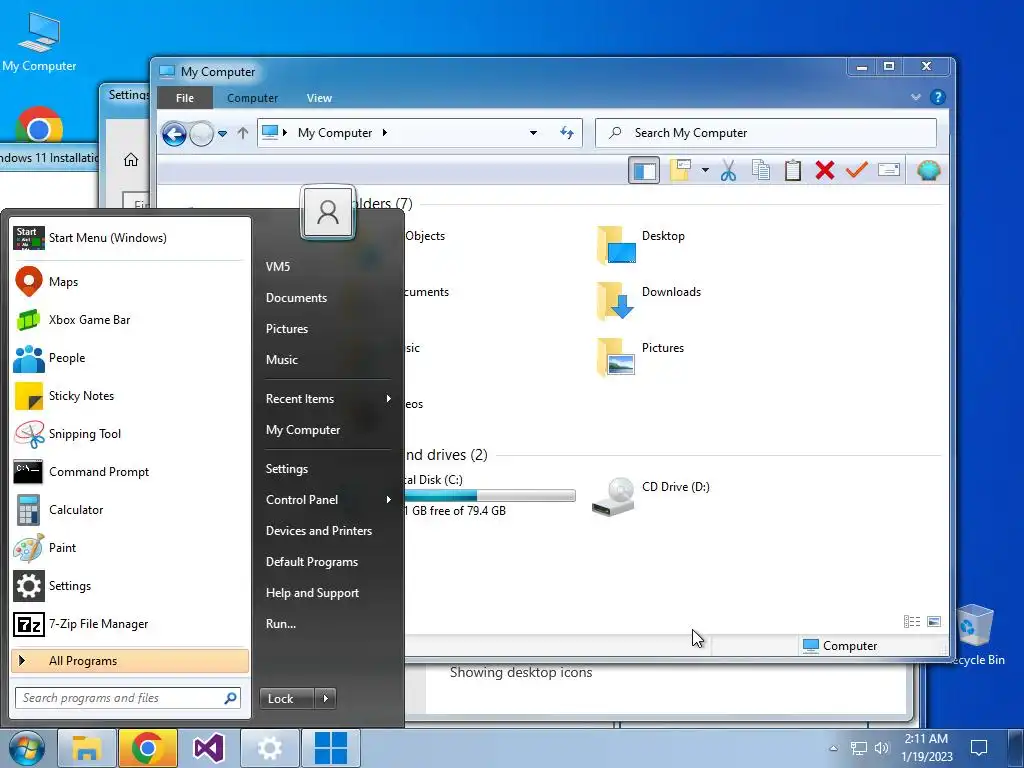Open the View ribbon tab

pyautogui.click(x=319, y=98)
